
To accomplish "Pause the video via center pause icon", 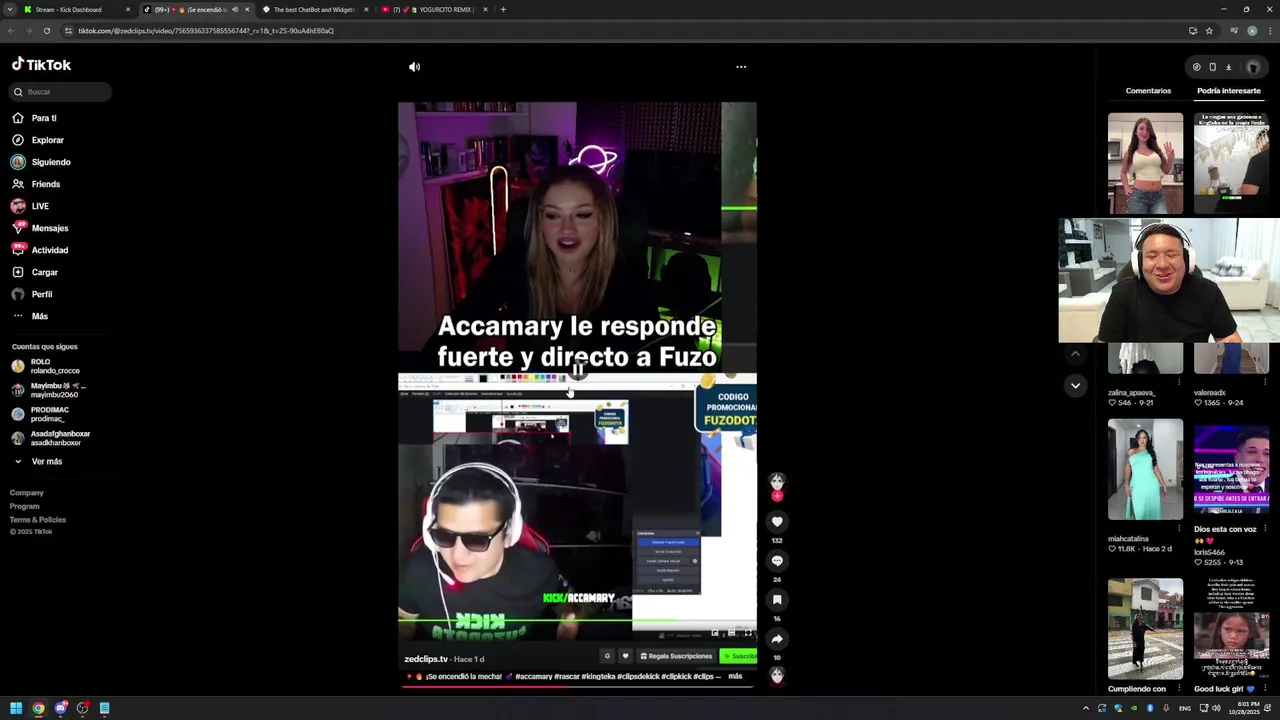I will (x=577, y=370).
